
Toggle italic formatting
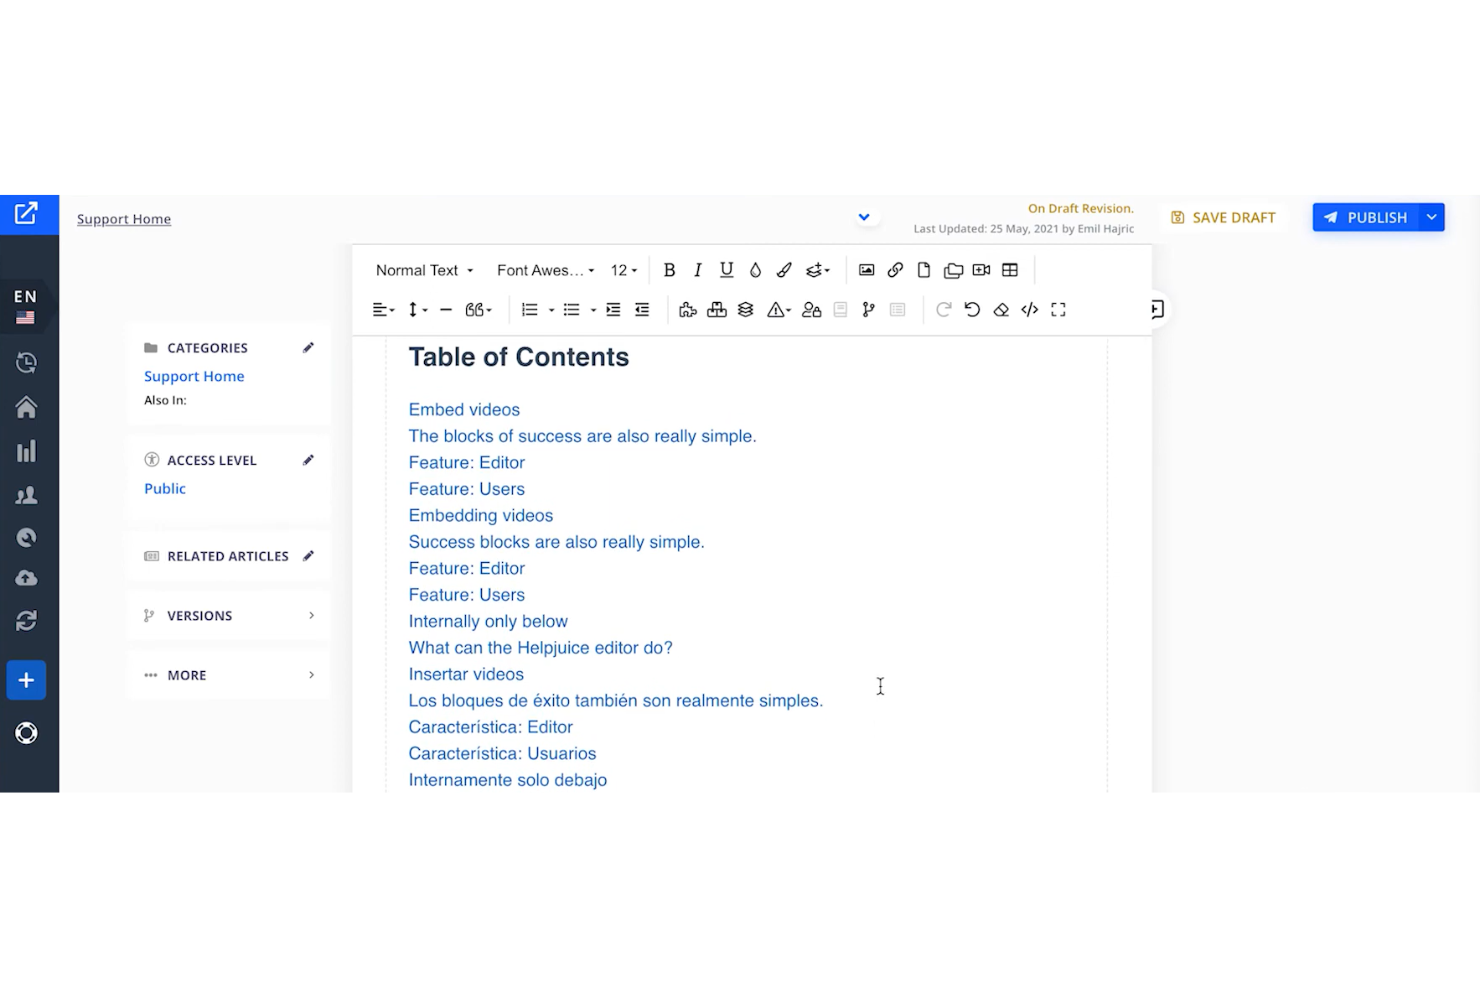coord(697,269)
